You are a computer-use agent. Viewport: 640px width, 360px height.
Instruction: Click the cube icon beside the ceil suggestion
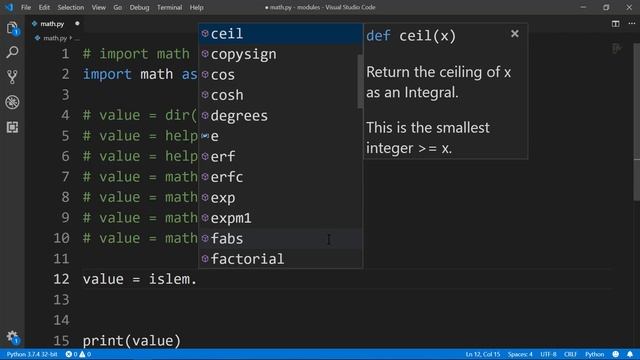pyautogui.click(x=205, y=33)
